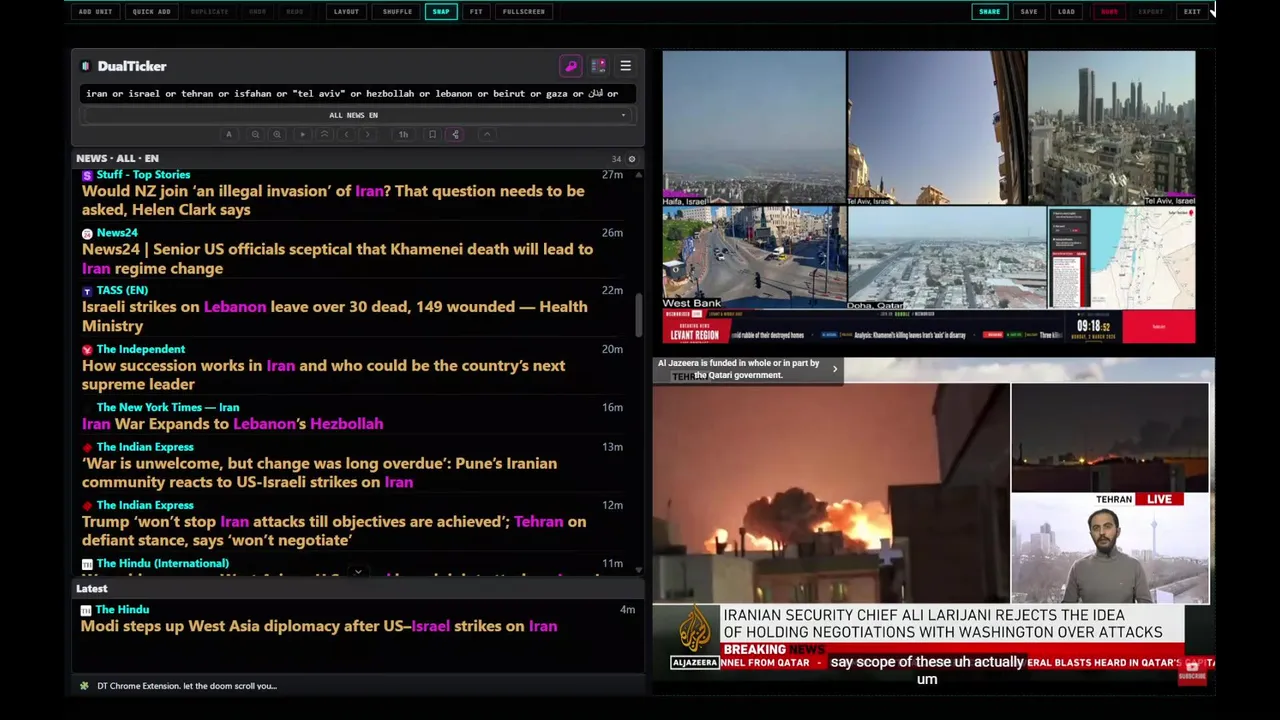The height and width of the screenshot is (720, 1280).
Task: Click the zoom in magnifier icon
Action: [x=277, y=134]
